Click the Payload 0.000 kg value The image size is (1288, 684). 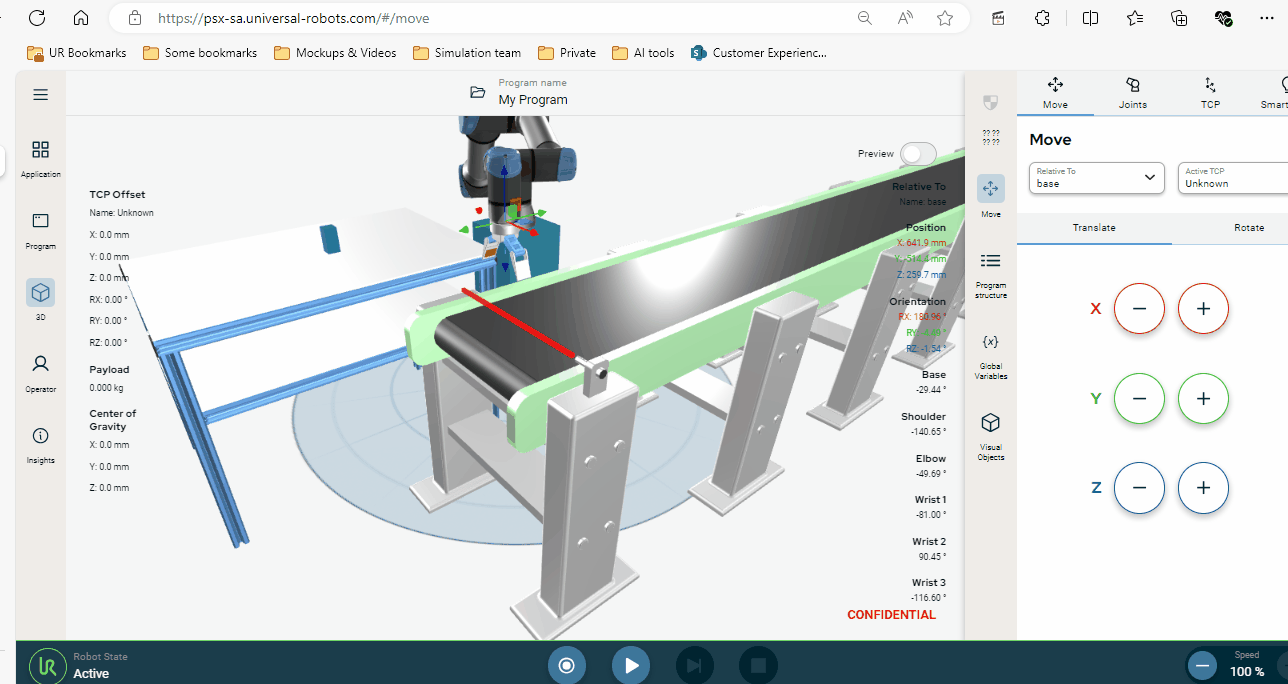(x=106, y=387)
